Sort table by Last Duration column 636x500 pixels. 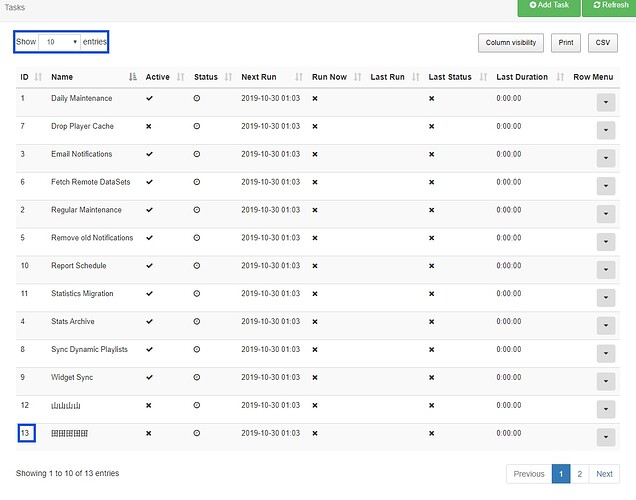tap(530, 77)
